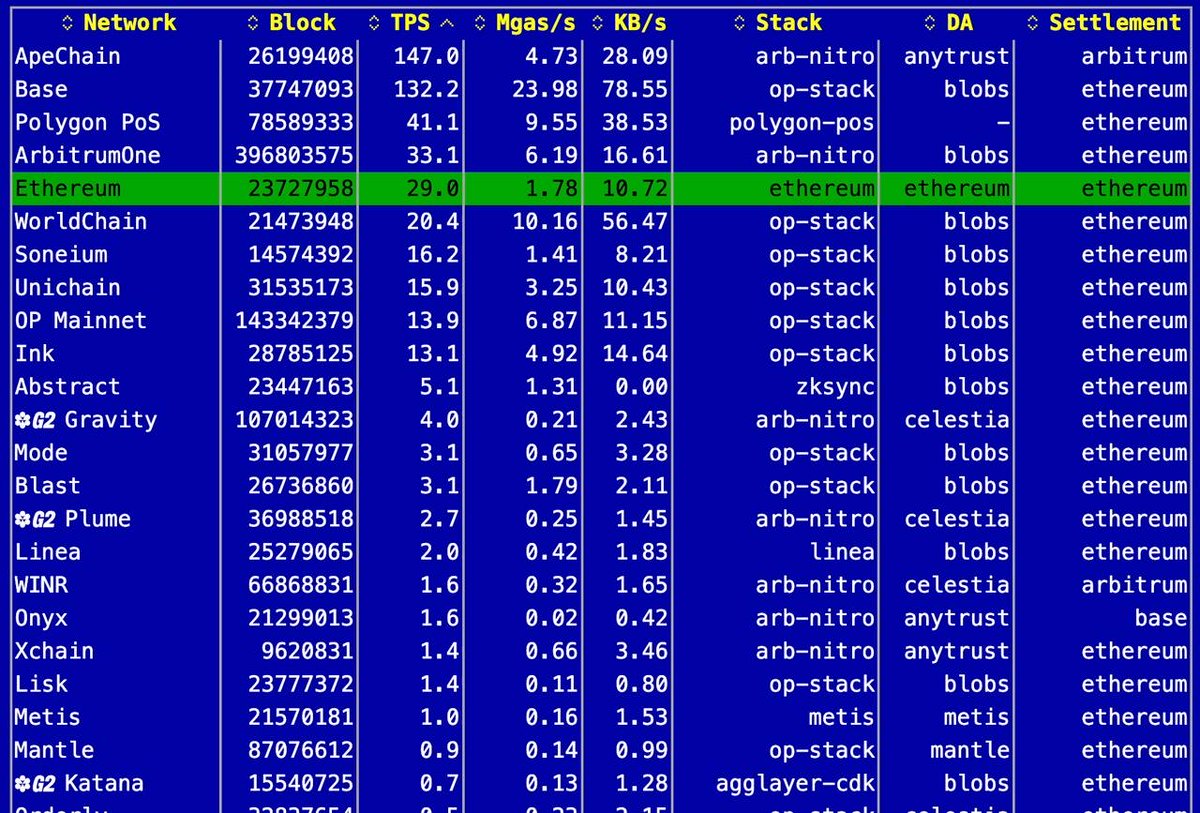Click the zksync stack cell
The image size is (1200, 813).
click(x=835, y=387)
